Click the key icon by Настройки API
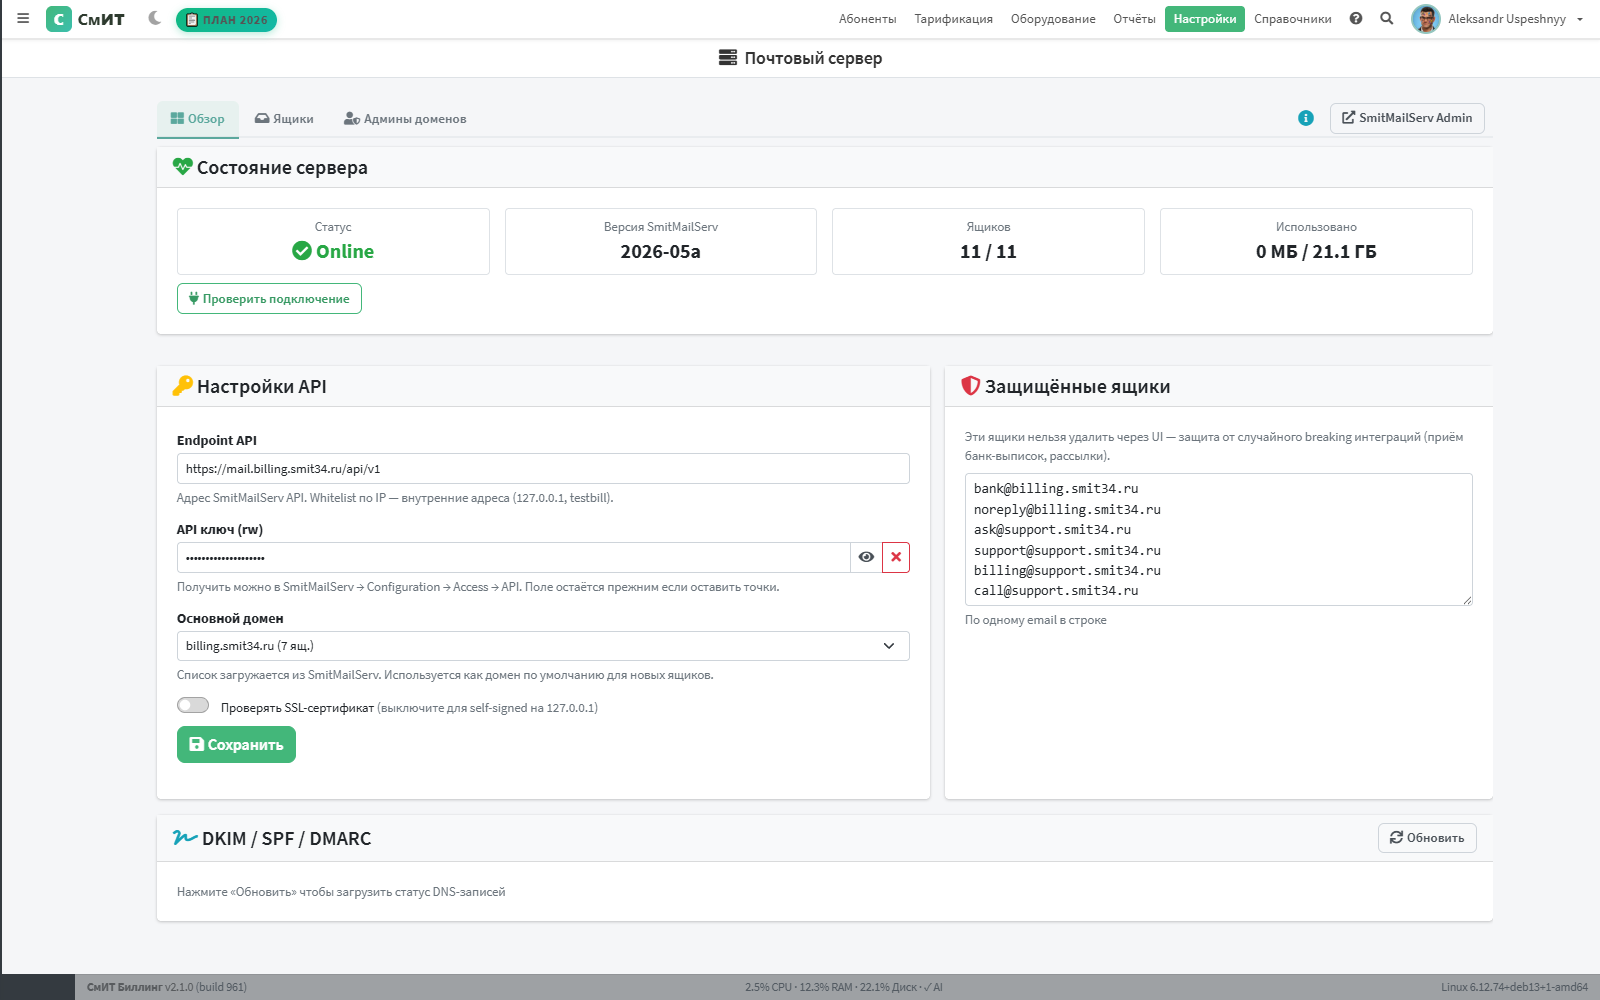The width and height of the screenshot is (1600, 1000). click(x=182, y=386)
